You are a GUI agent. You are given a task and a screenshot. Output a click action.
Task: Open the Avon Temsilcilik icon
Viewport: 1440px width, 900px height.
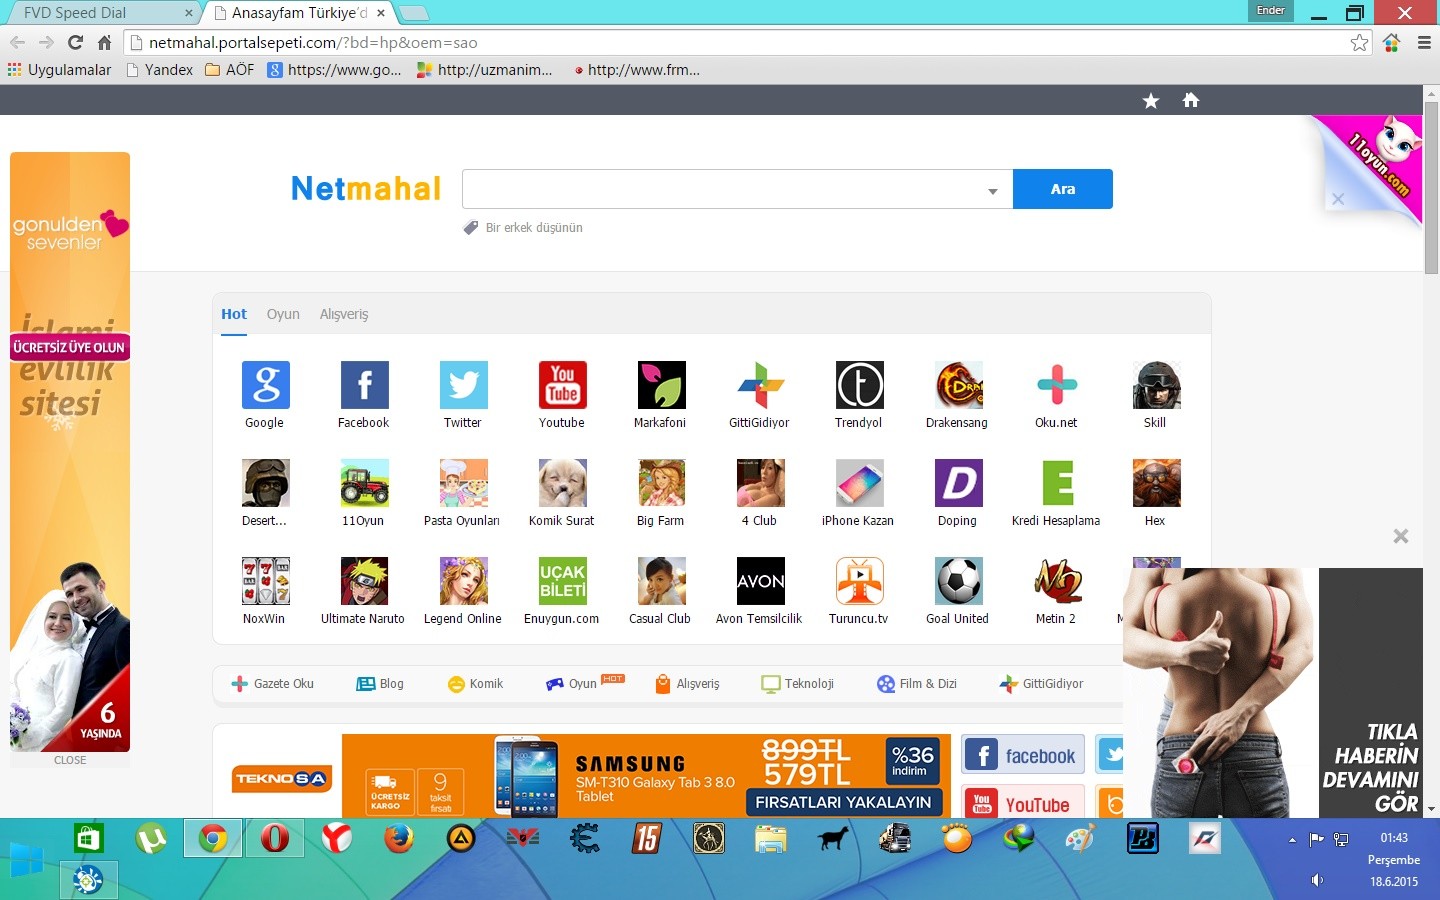click(760, 581)
